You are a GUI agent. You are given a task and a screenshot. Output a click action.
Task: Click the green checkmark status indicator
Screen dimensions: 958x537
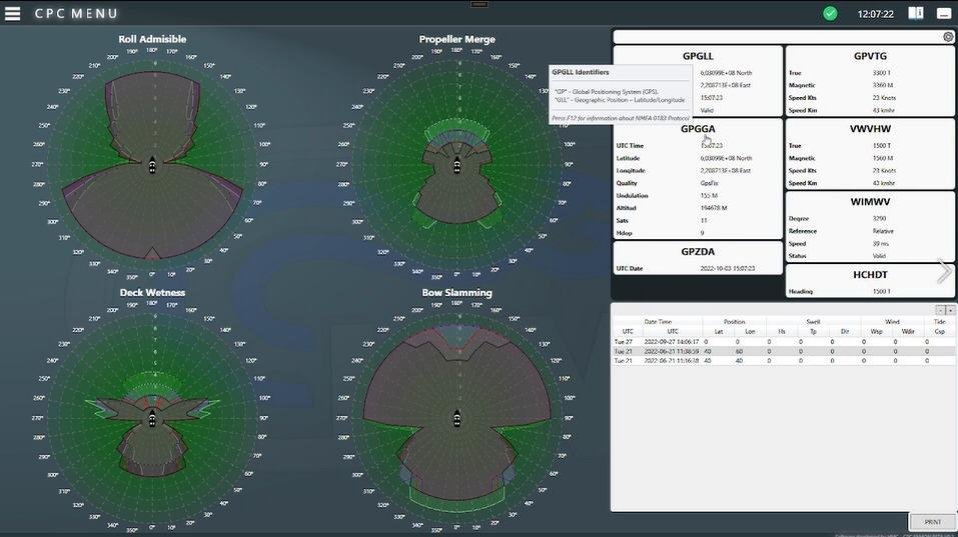(x=830, y=13)
